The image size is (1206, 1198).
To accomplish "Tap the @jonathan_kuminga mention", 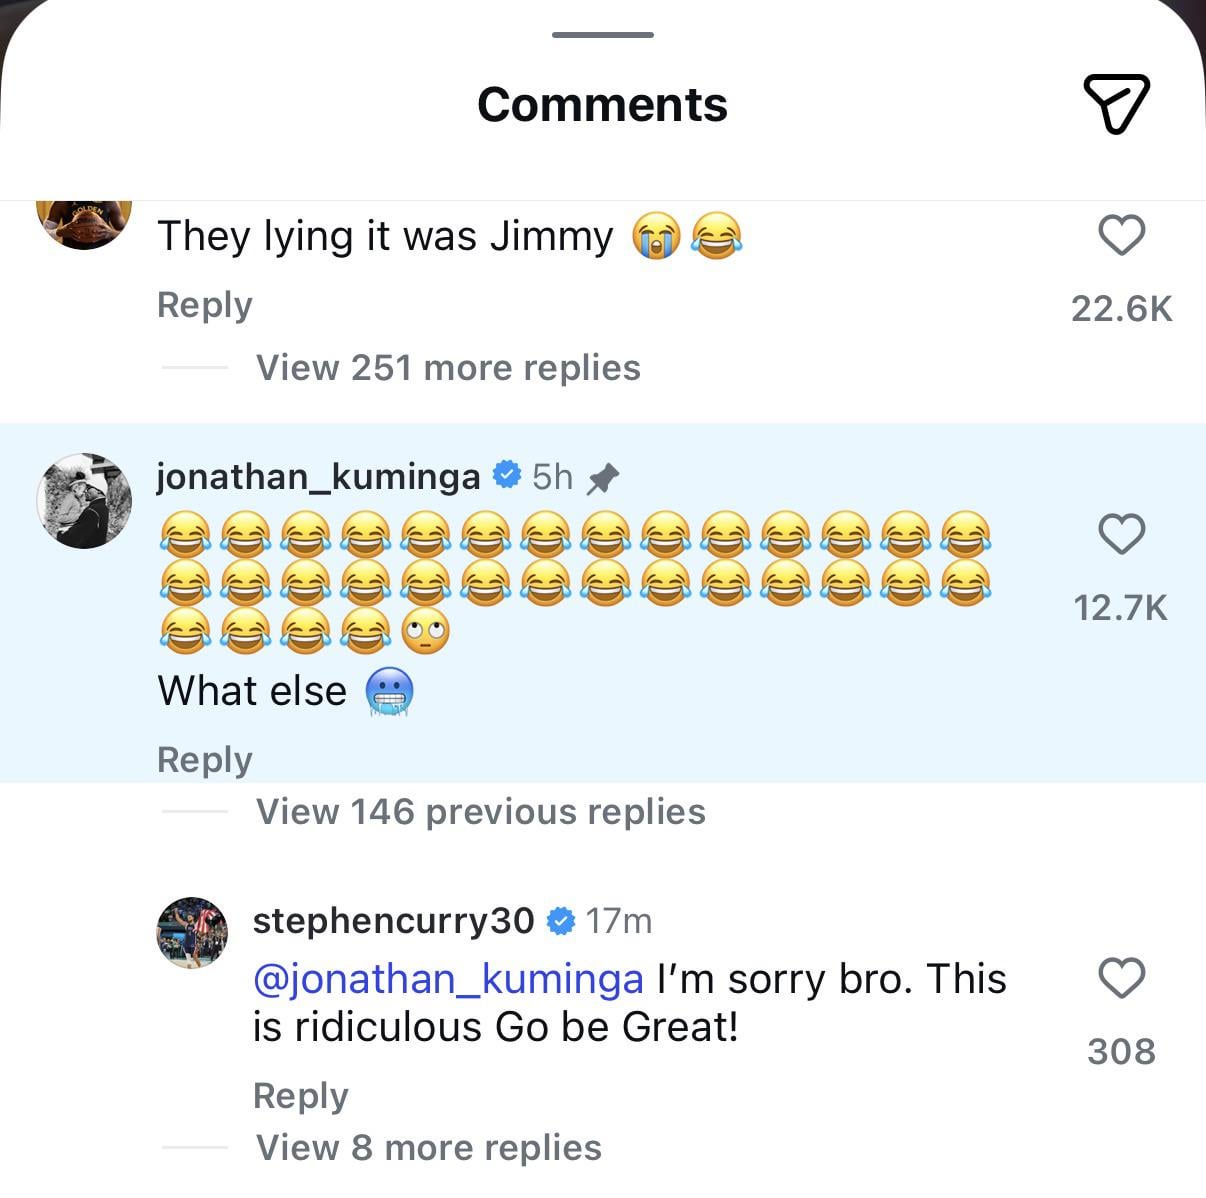I will [448, 979].
